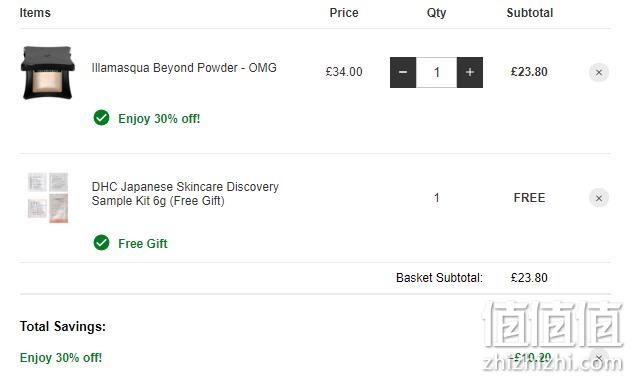Screen dimensions: 632x380
Task: Click the quantity input field showing 1
Action: (x=437, y=73)
